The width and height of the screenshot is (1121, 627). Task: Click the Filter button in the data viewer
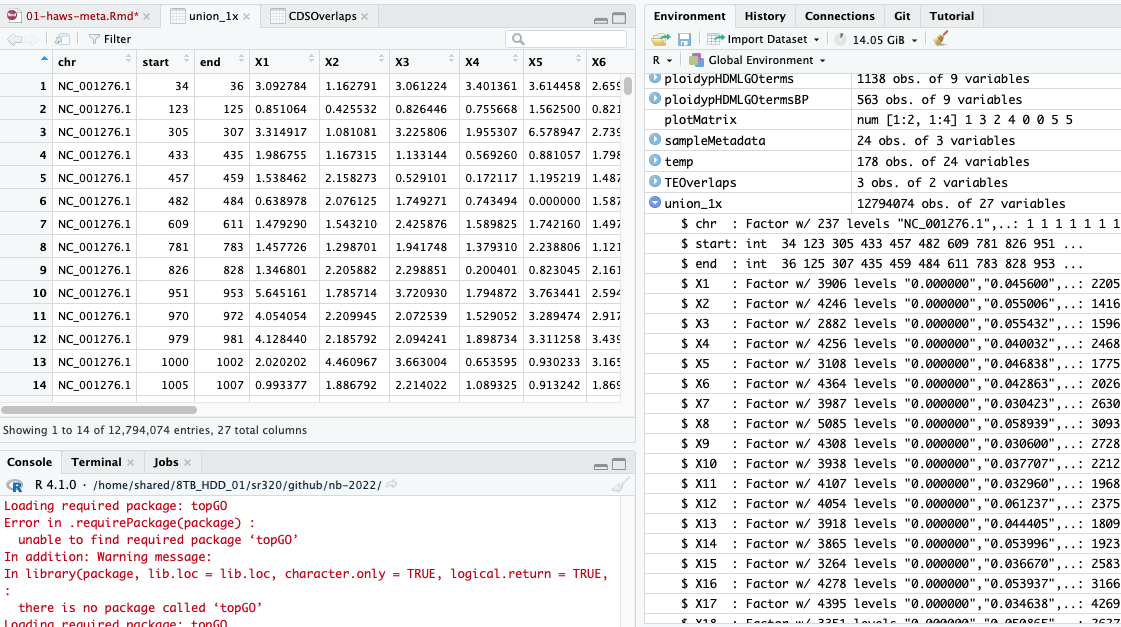coord(110,39)
